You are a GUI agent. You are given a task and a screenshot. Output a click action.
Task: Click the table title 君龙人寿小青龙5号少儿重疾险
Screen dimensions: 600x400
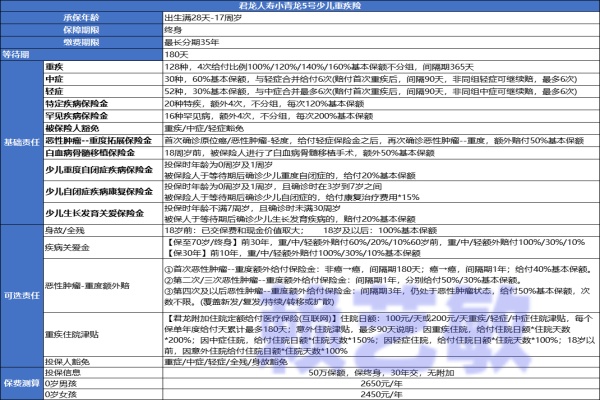click(300, 6)
